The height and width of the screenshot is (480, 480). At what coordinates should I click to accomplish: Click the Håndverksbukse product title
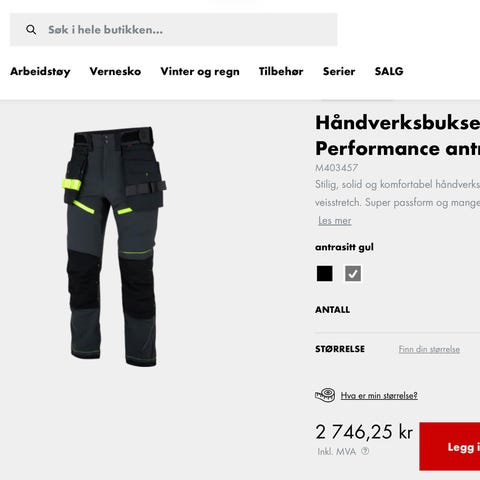tap(398, 135)
